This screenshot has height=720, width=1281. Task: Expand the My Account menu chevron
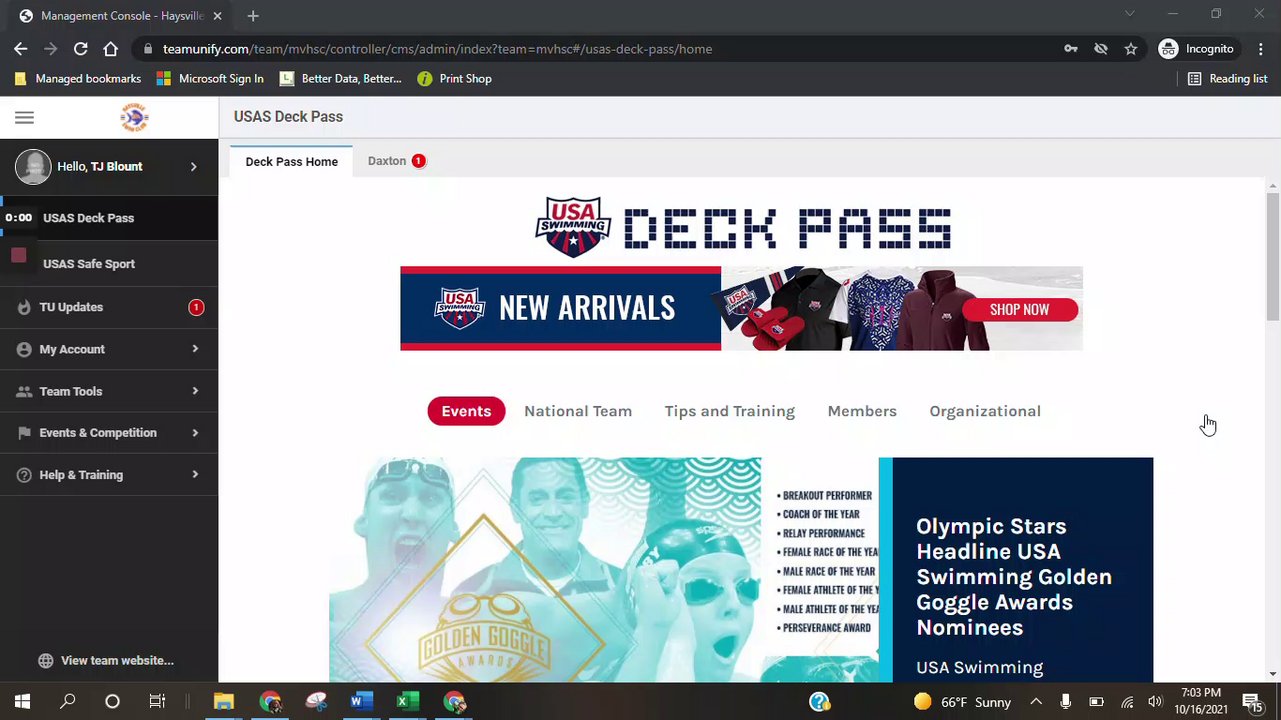pyautogui.click(x=195, y=349)
